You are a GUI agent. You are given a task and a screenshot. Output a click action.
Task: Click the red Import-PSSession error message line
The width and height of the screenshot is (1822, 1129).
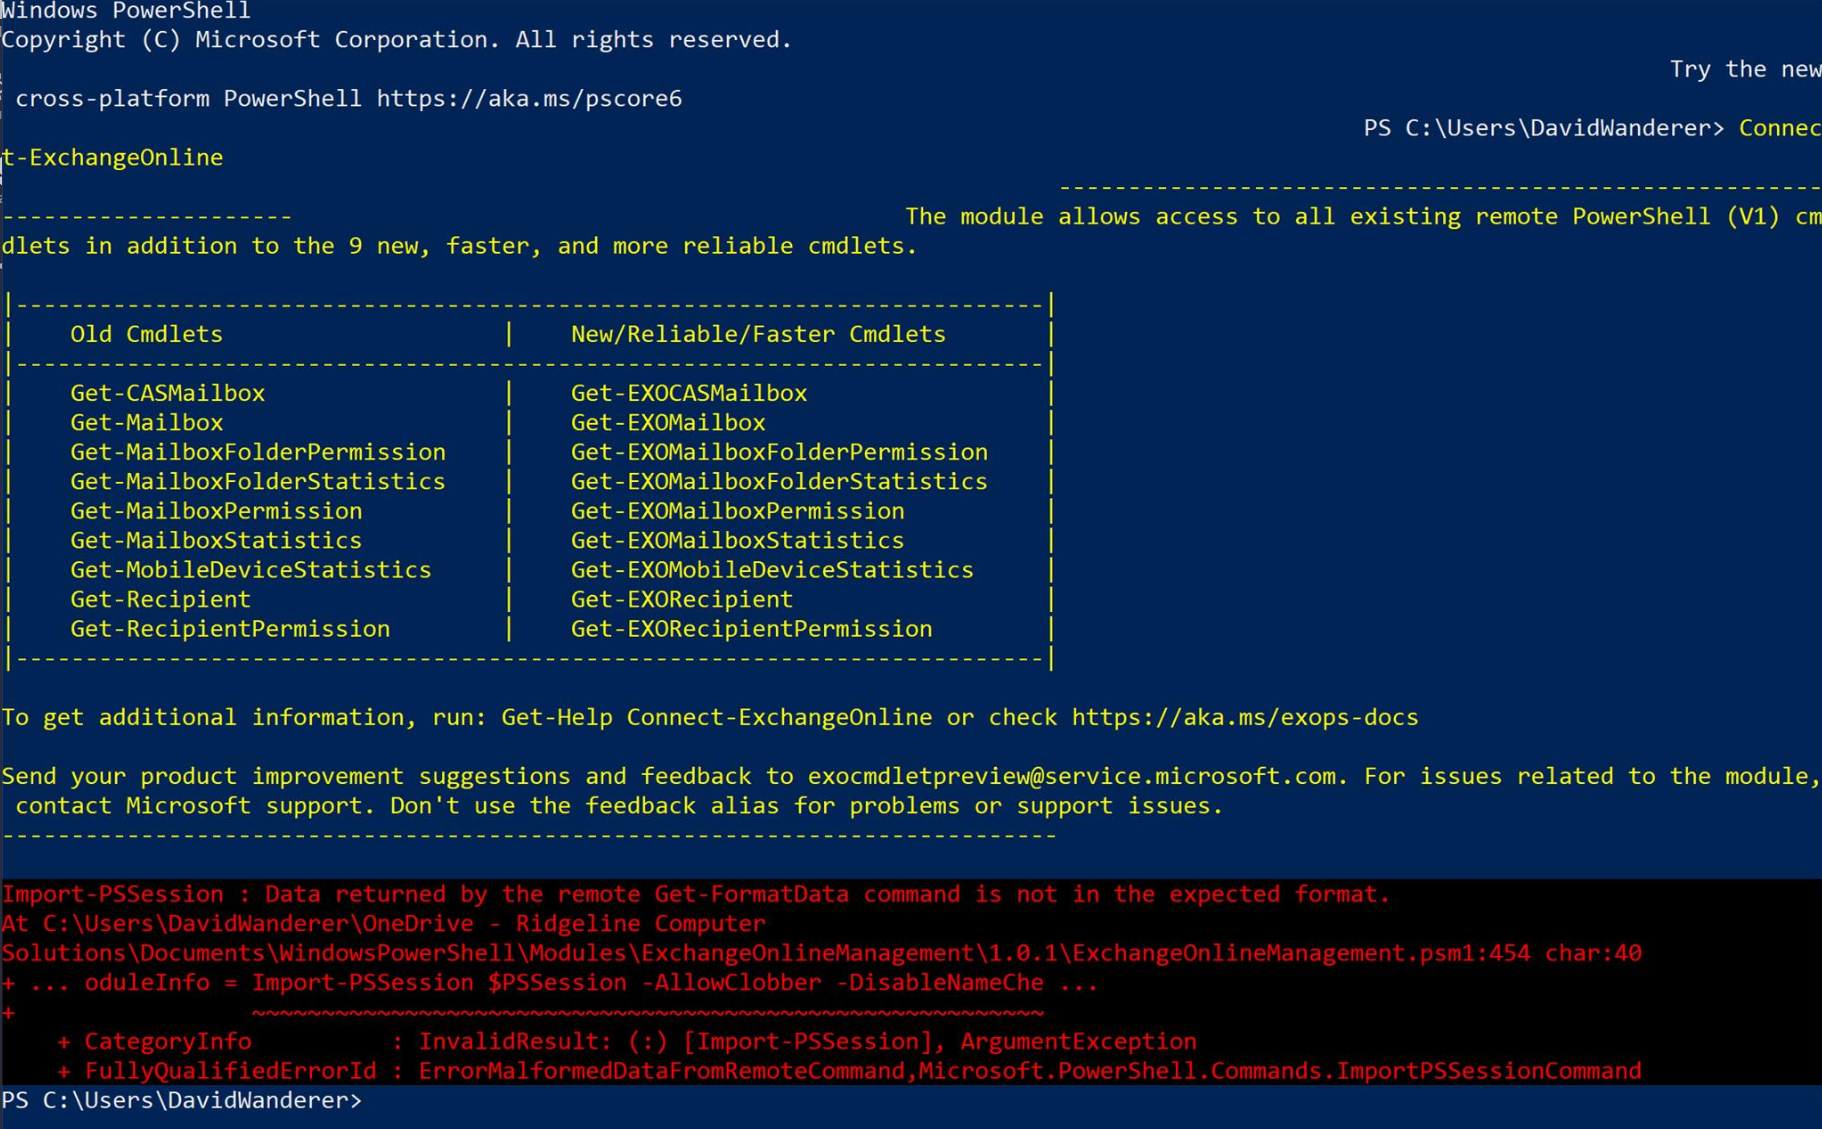pos(695,895)
